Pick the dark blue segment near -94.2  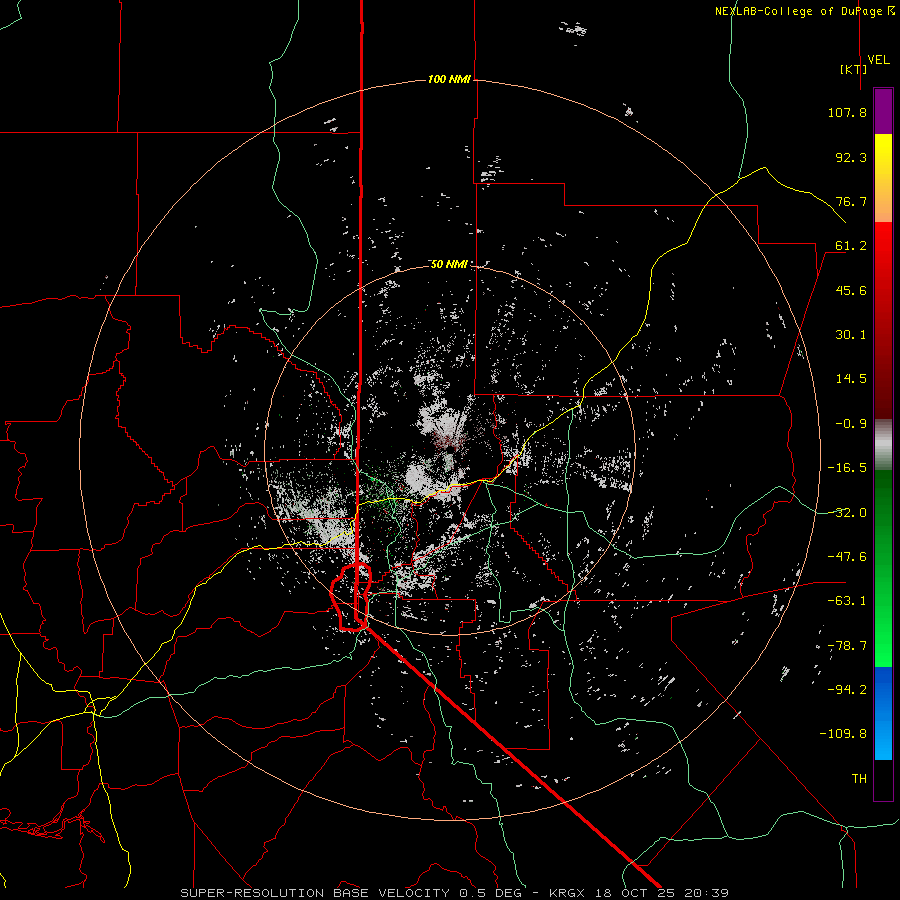(x=883, y=689)
